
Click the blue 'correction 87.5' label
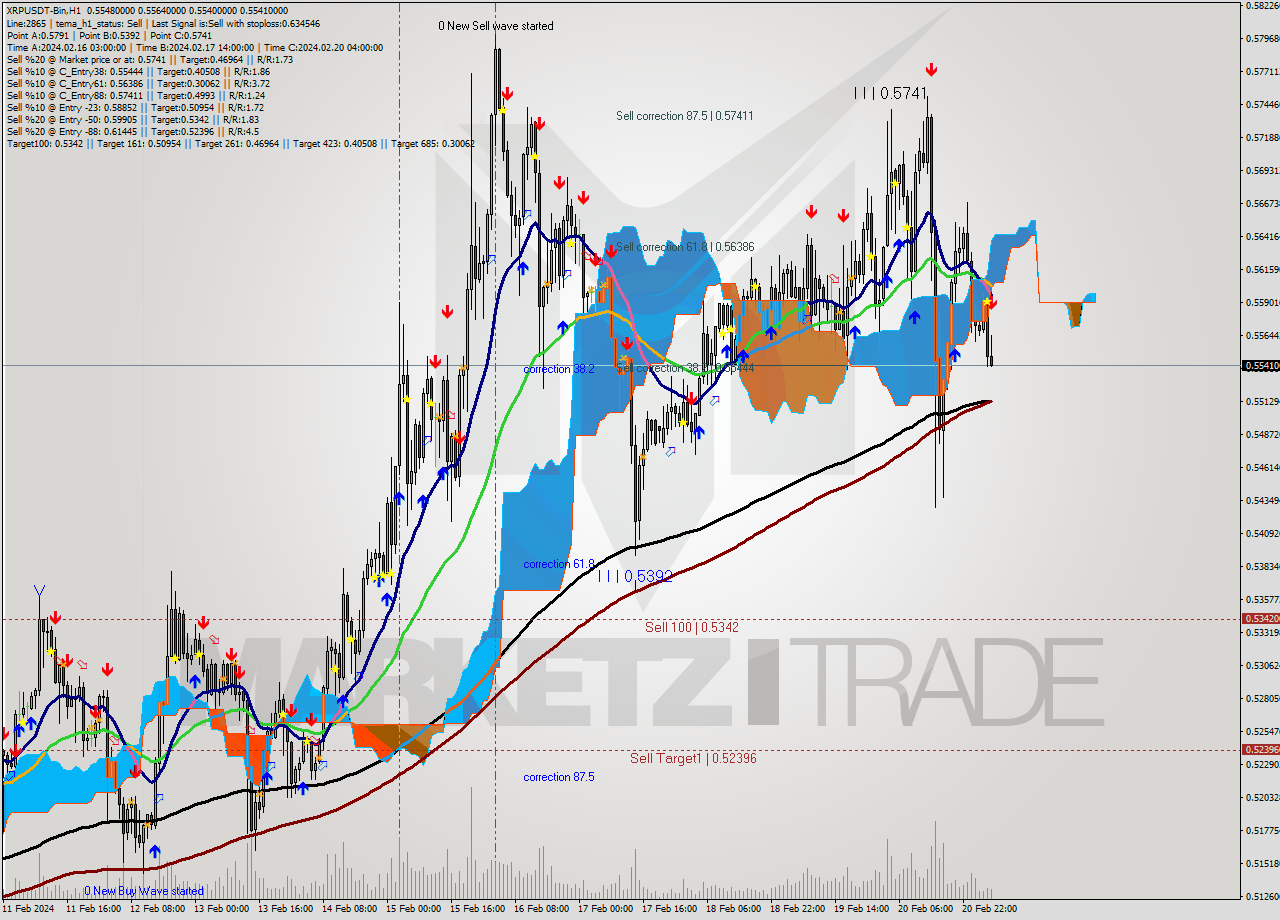[x=559, y=777]
